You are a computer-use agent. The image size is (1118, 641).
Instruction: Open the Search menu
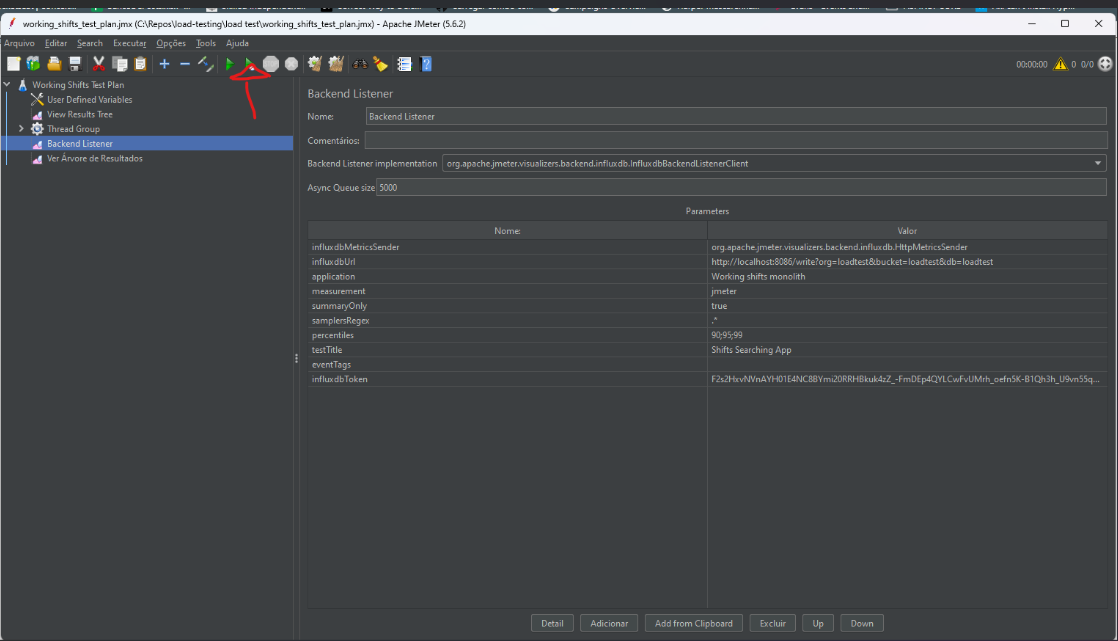click(x=90, y=43)
